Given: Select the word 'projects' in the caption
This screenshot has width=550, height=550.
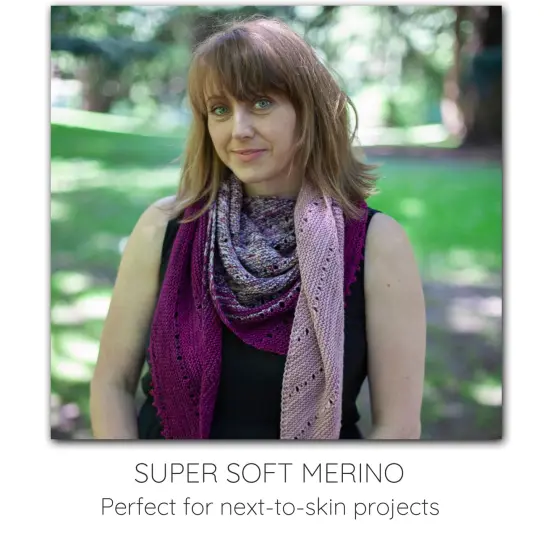Looking at the screenshot, I should 396,508.
